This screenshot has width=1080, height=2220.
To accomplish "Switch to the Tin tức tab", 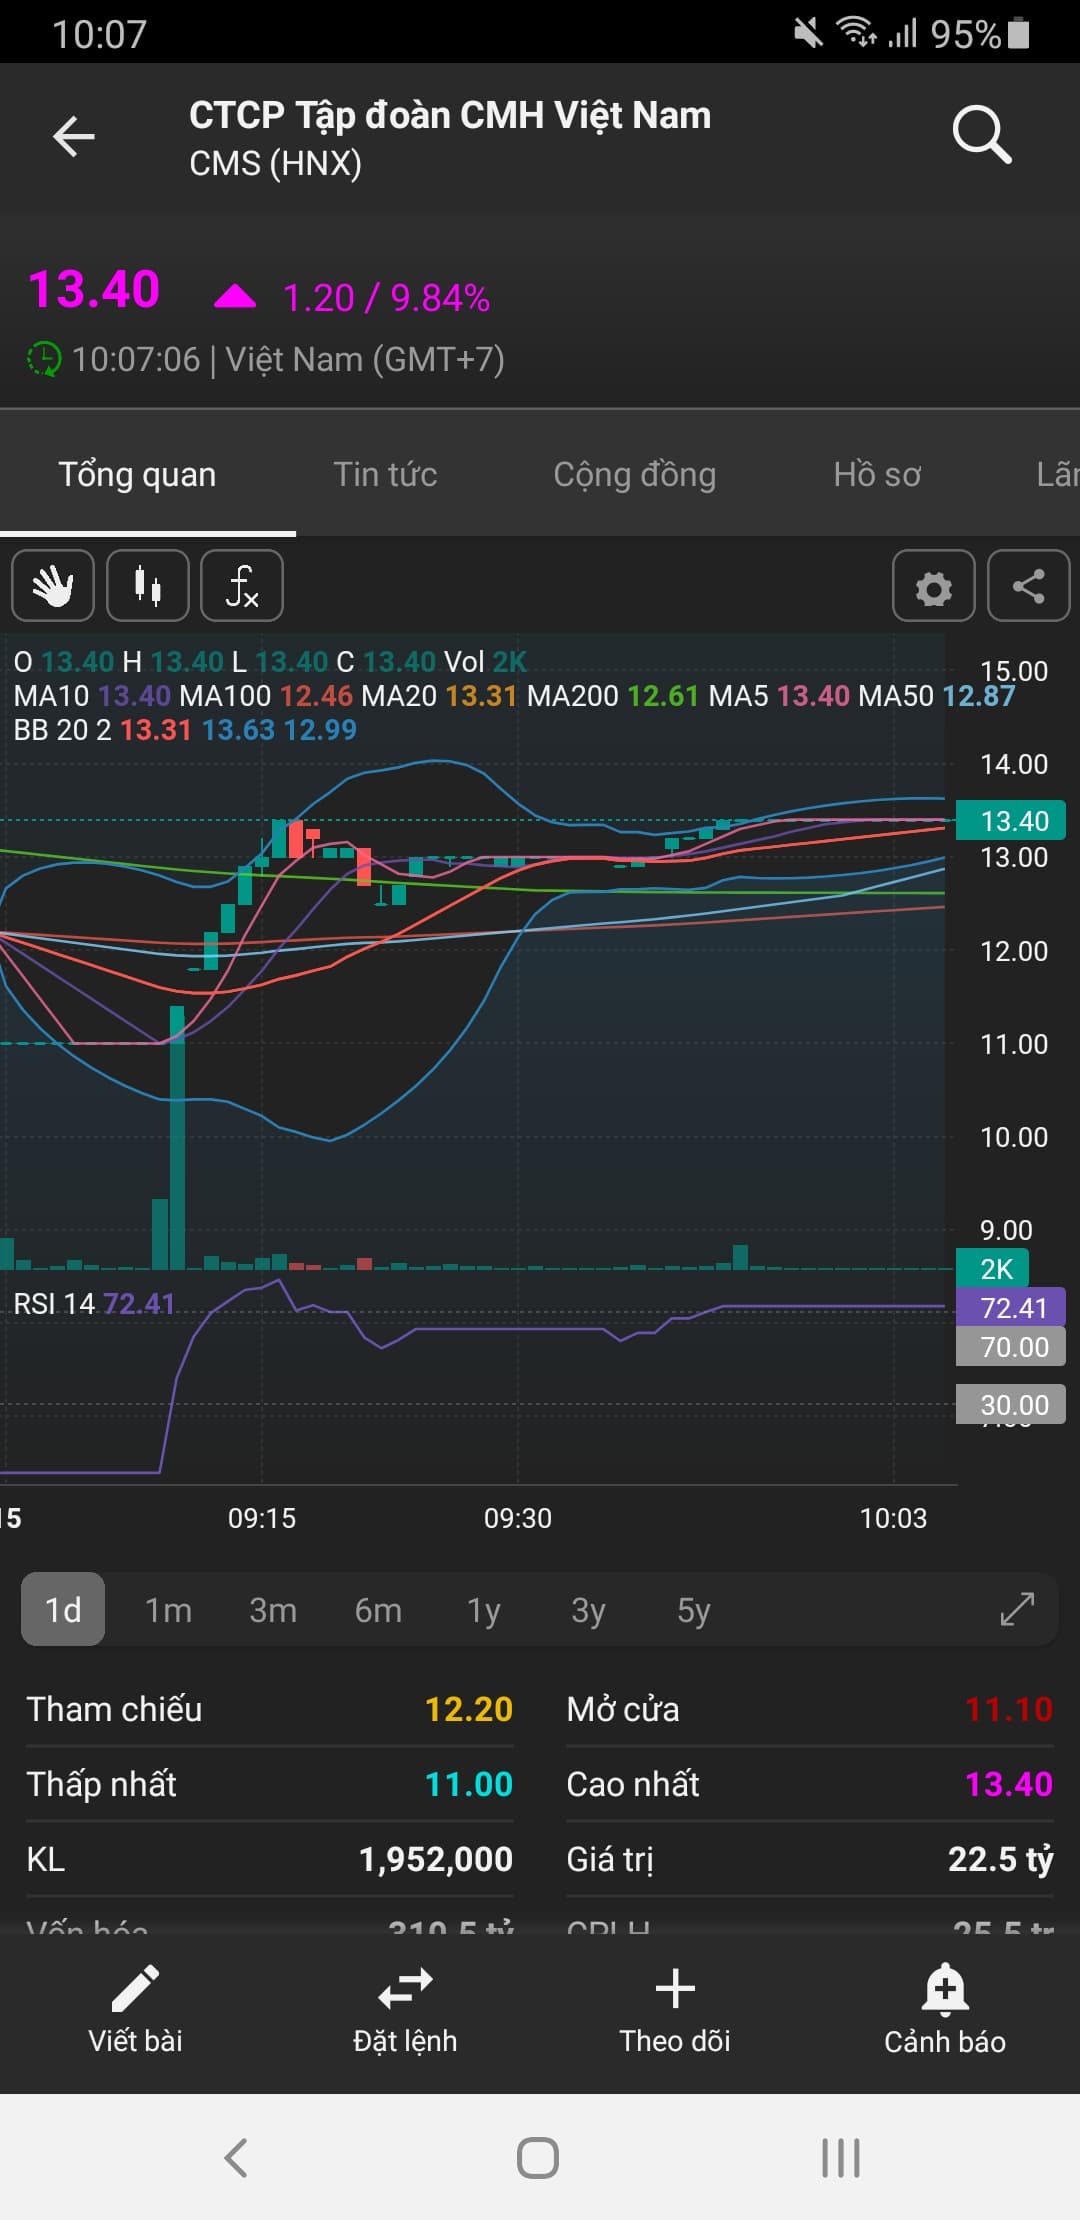I will click(385, 474).
